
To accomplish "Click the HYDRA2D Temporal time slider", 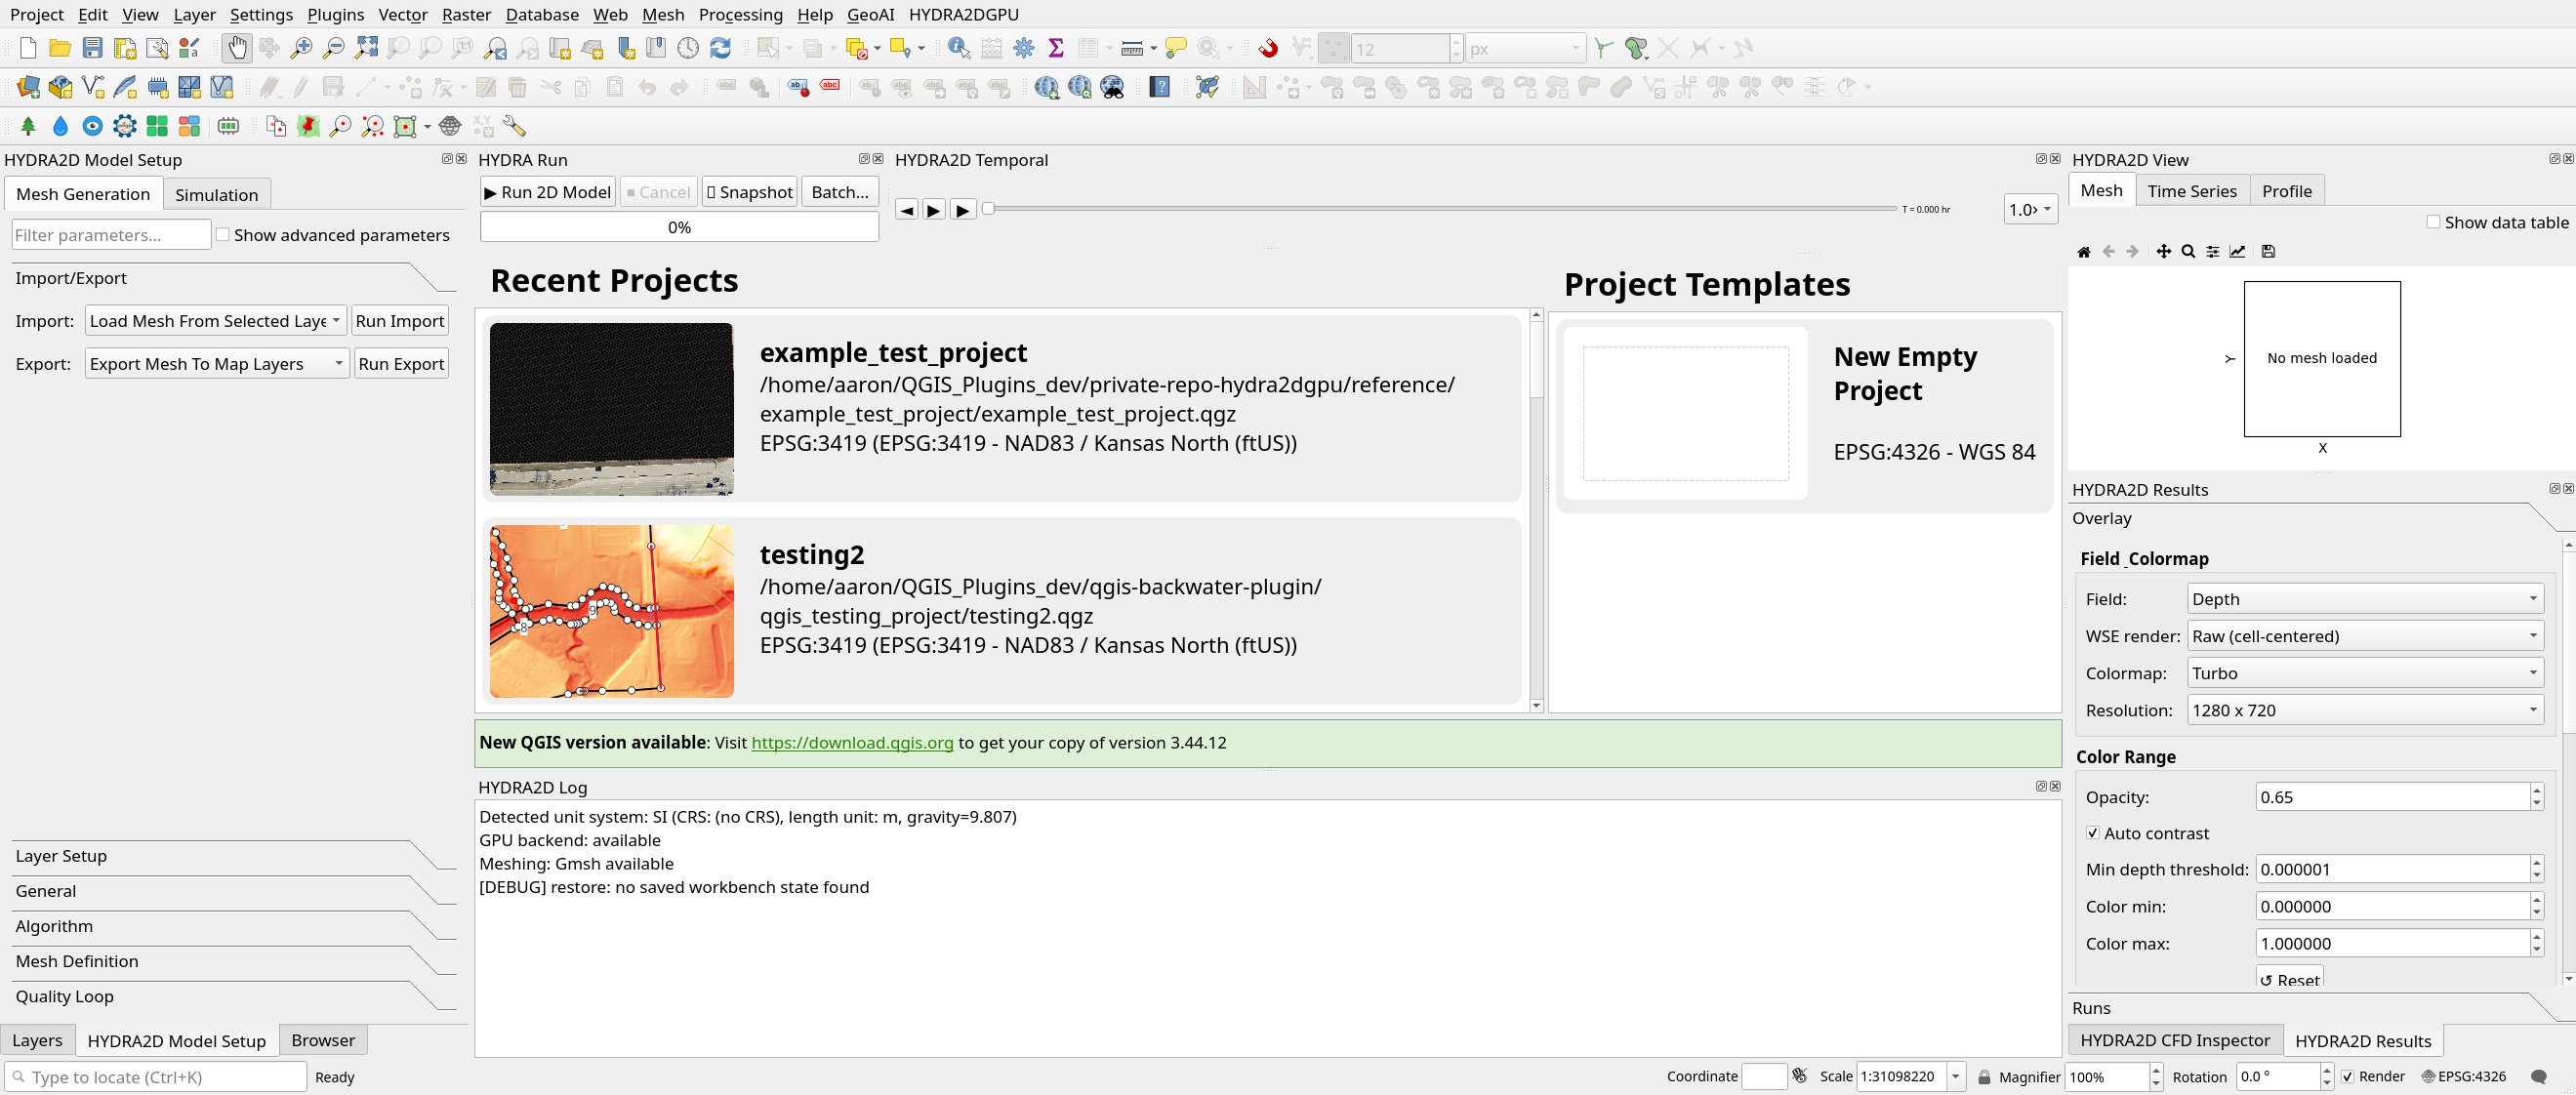I will (x=1440, y=208).
